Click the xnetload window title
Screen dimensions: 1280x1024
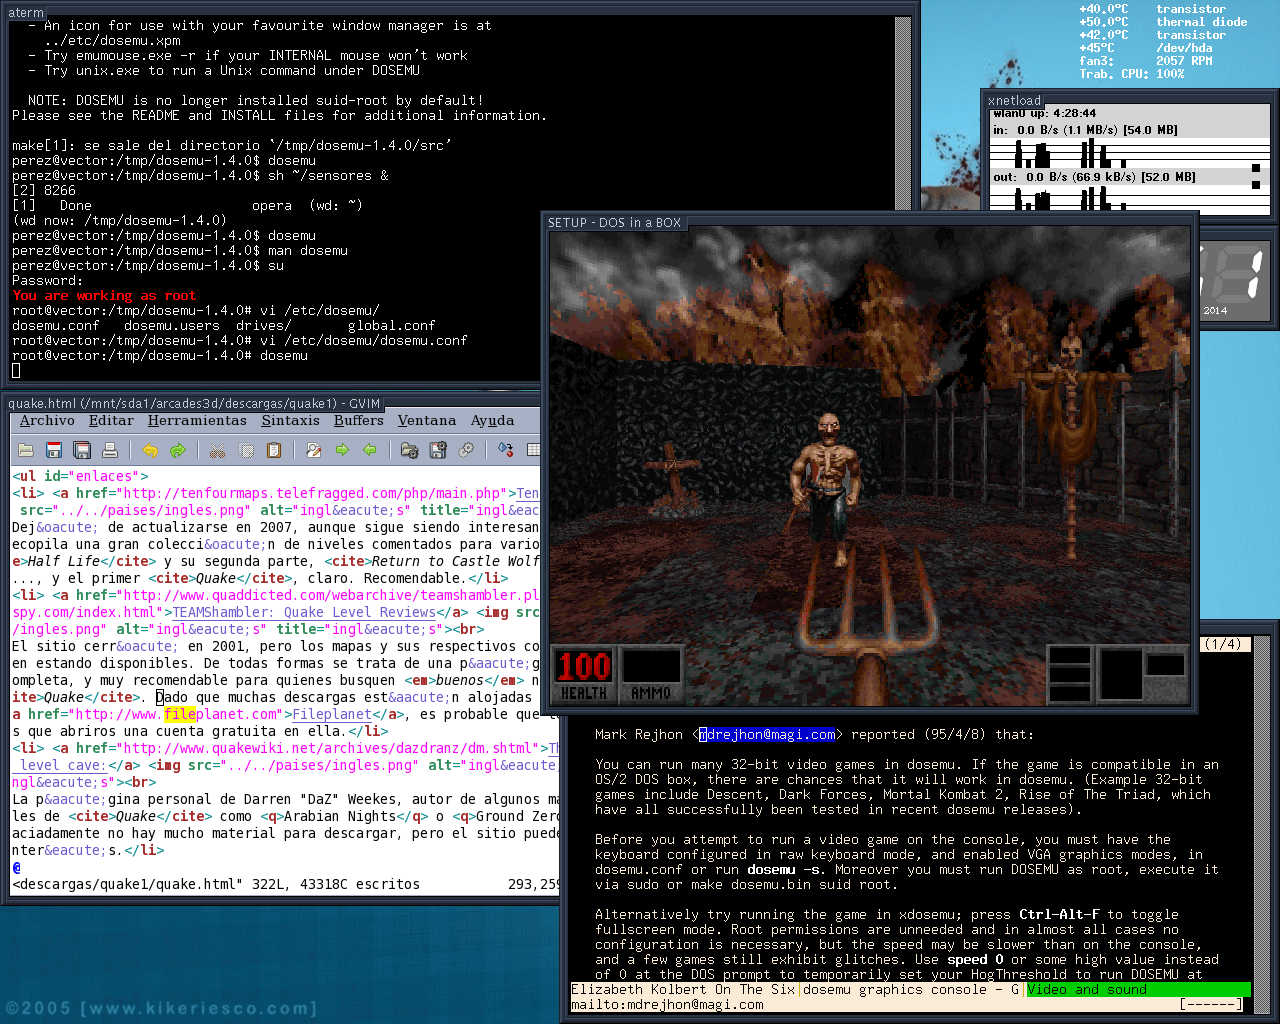(1014, 100)
